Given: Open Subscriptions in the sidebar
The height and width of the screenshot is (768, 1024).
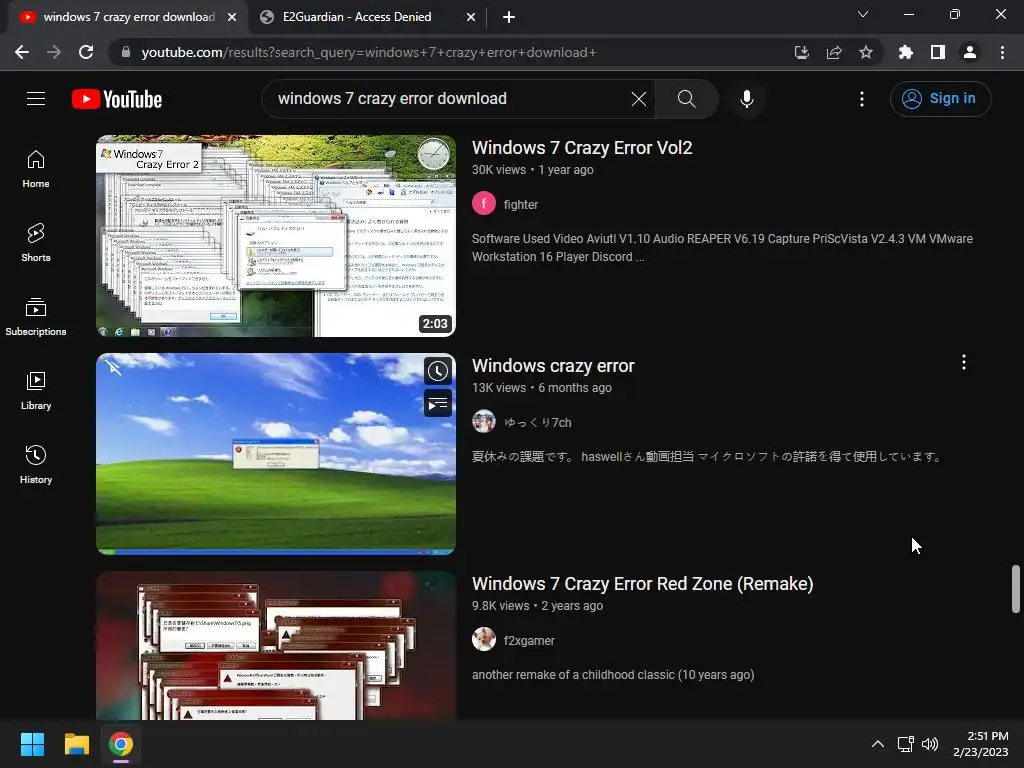Looking at the screenshot, I should 36,317.
